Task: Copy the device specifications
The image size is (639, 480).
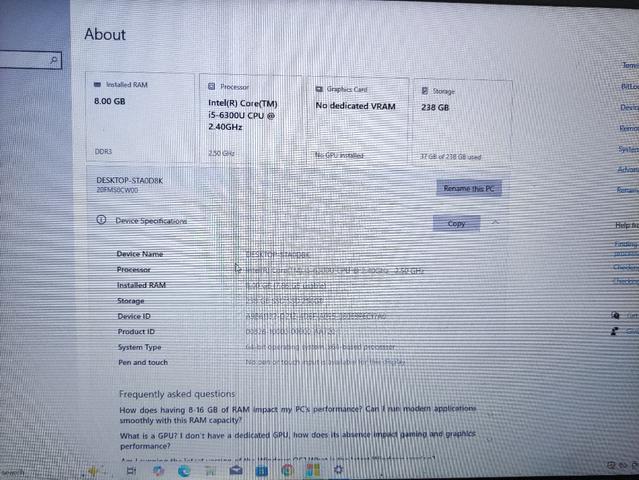Action: 456,223
